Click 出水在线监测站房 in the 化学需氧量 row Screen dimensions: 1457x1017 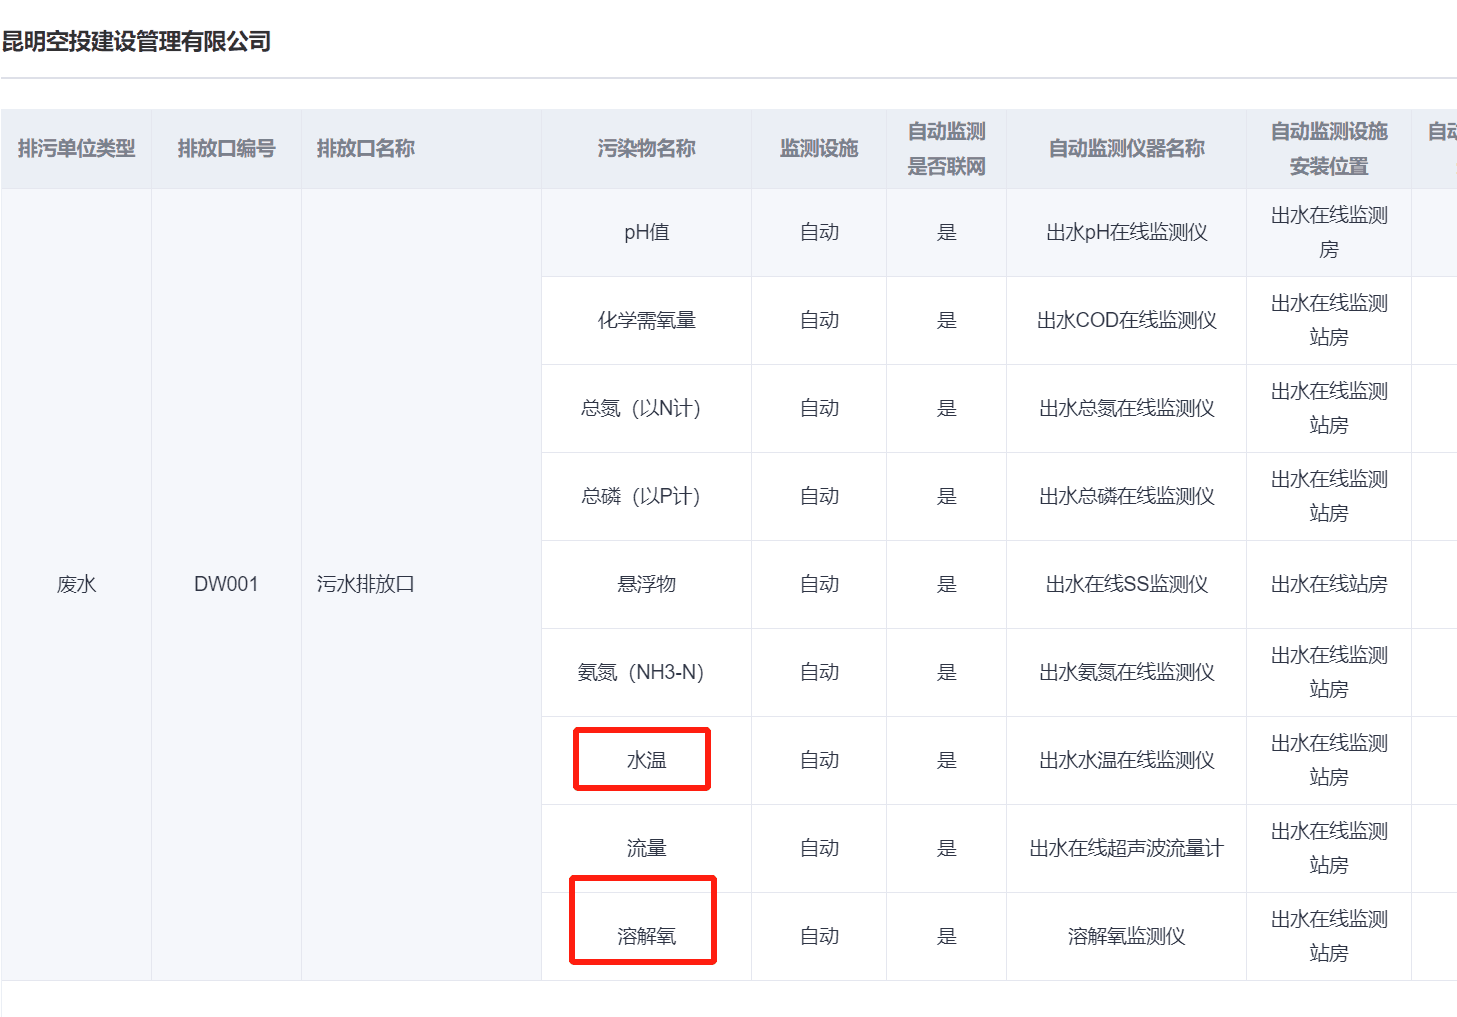coord(1329,320)
